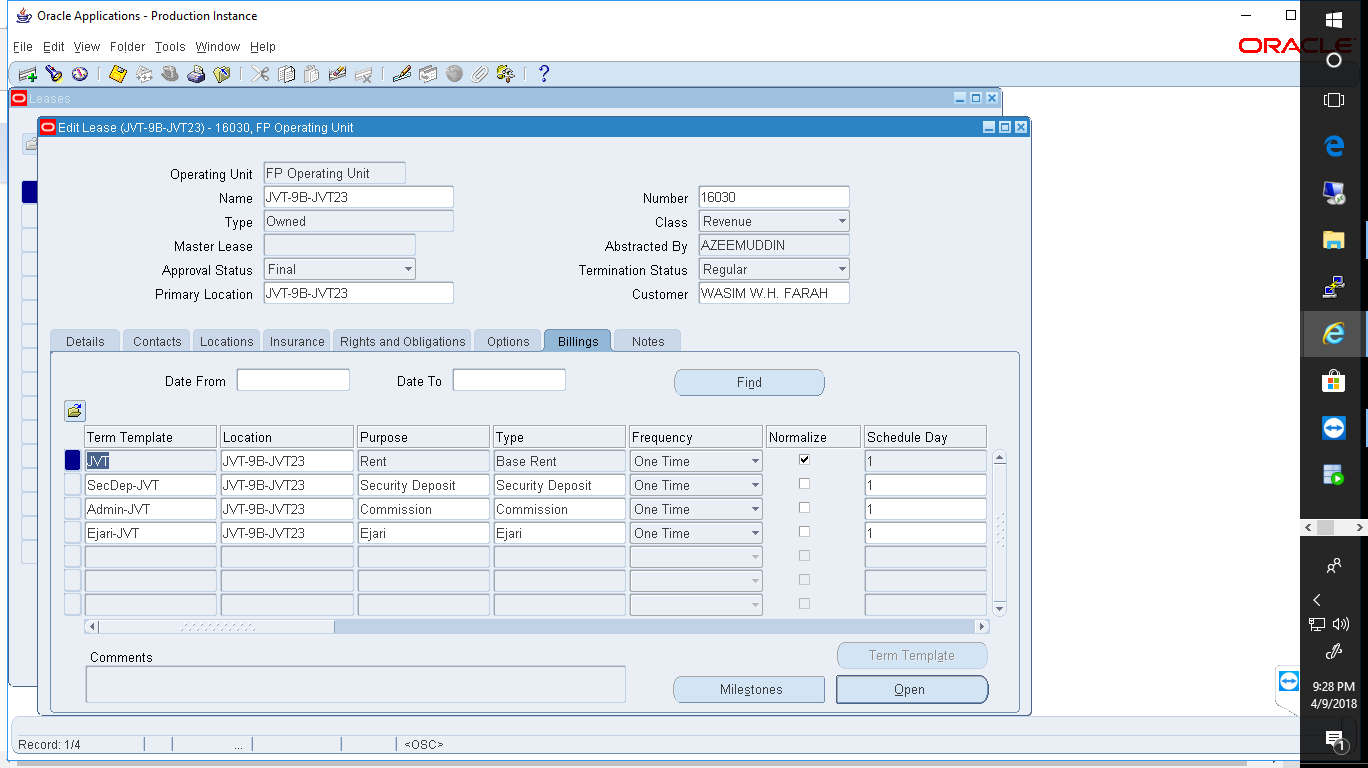Show the Navigator via compass icon

point(79,74)
